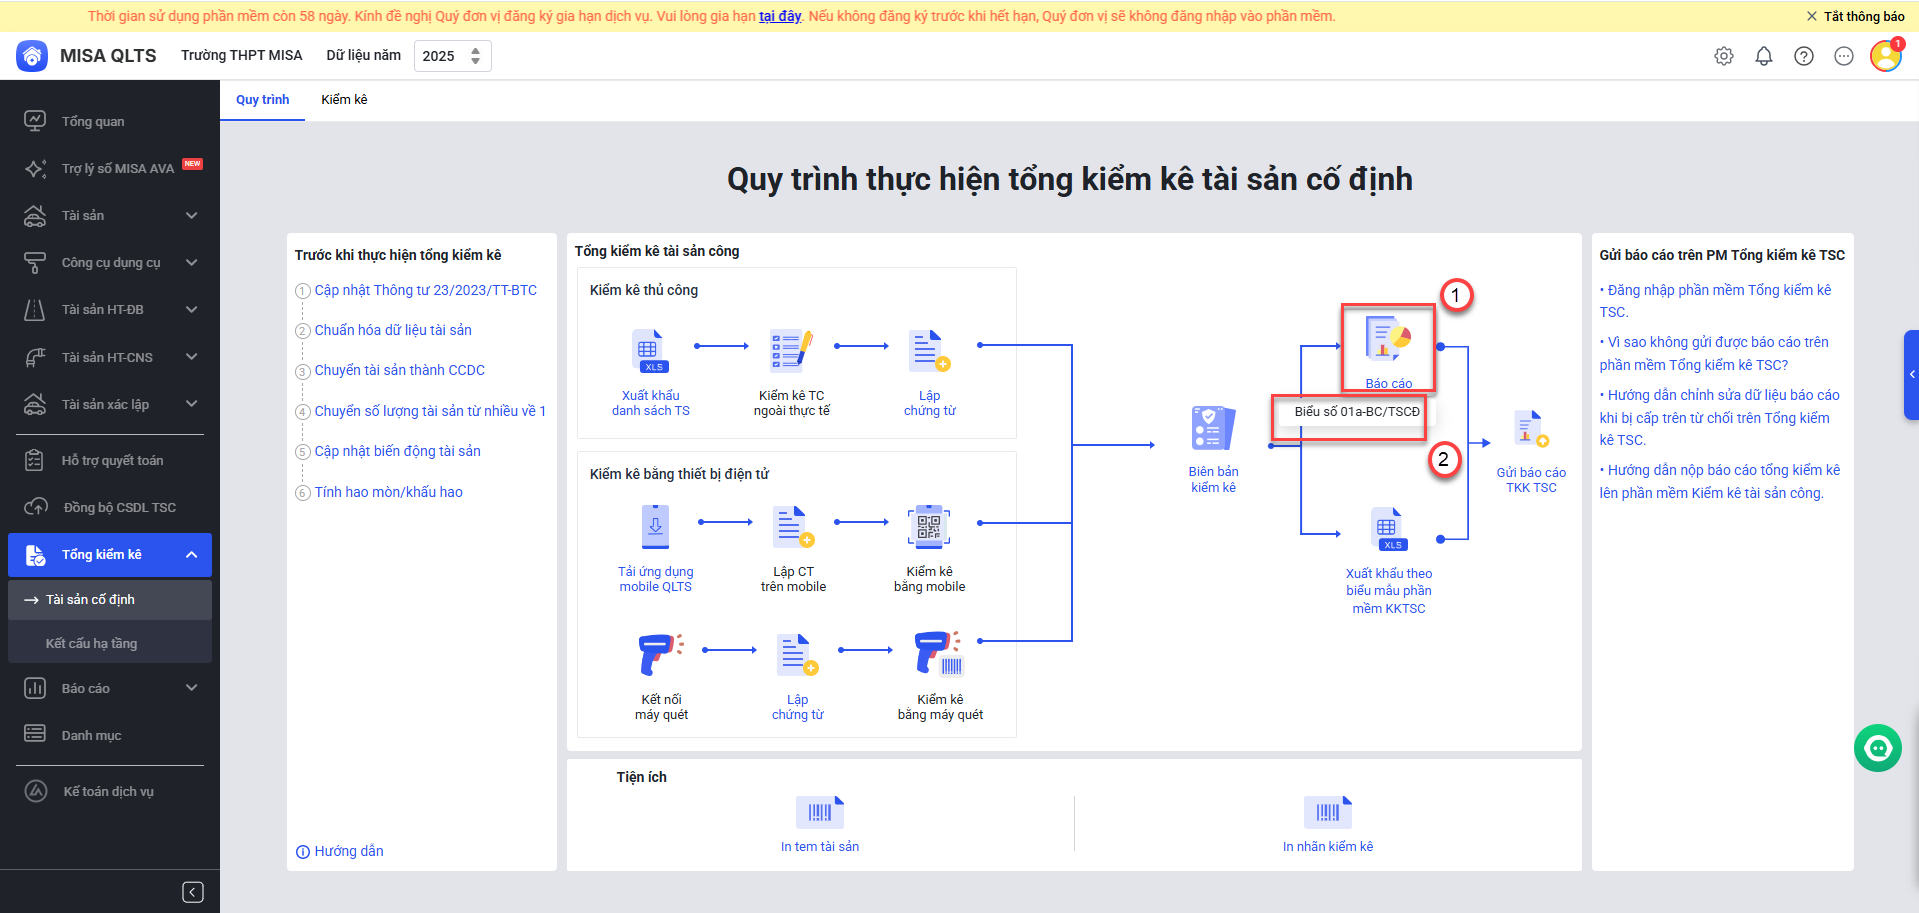Click the notification bell icon
The image size is (1919, 913).
click(1763, 56)
